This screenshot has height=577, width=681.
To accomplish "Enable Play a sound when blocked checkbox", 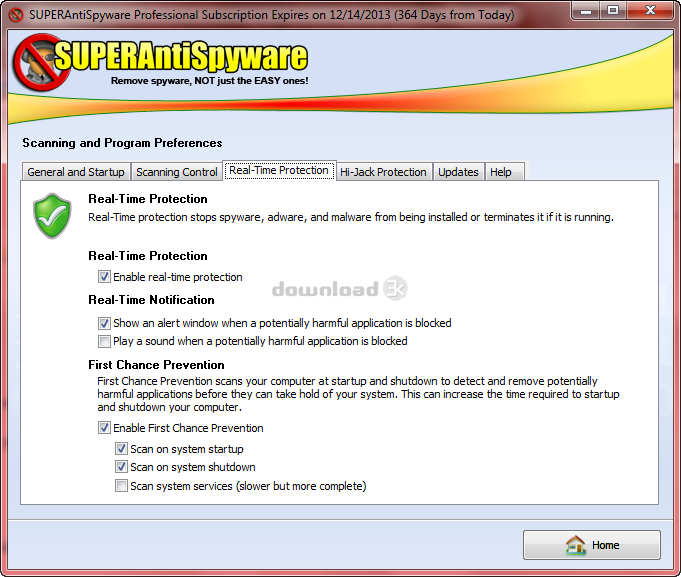I will 104,341.
